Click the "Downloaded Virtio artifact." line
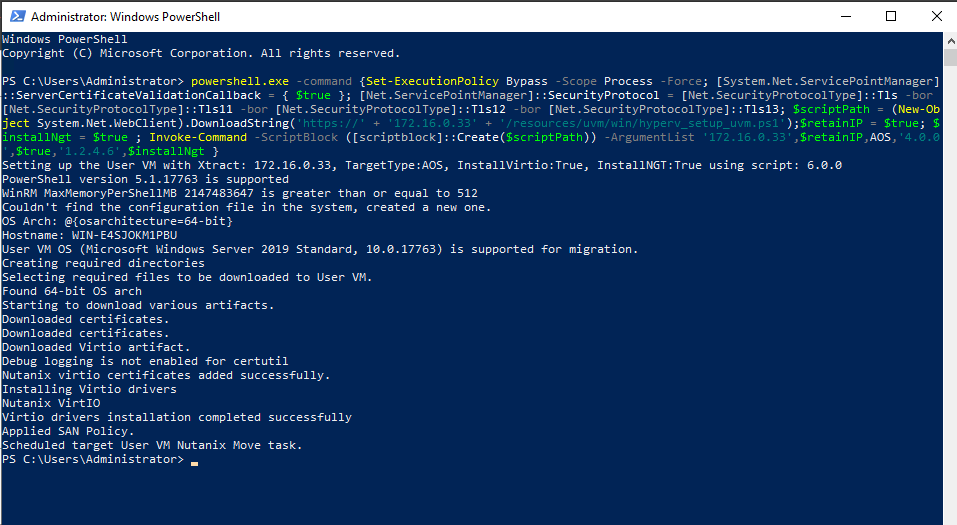Viewport: 957px width, 525px height. click(92, 347)
